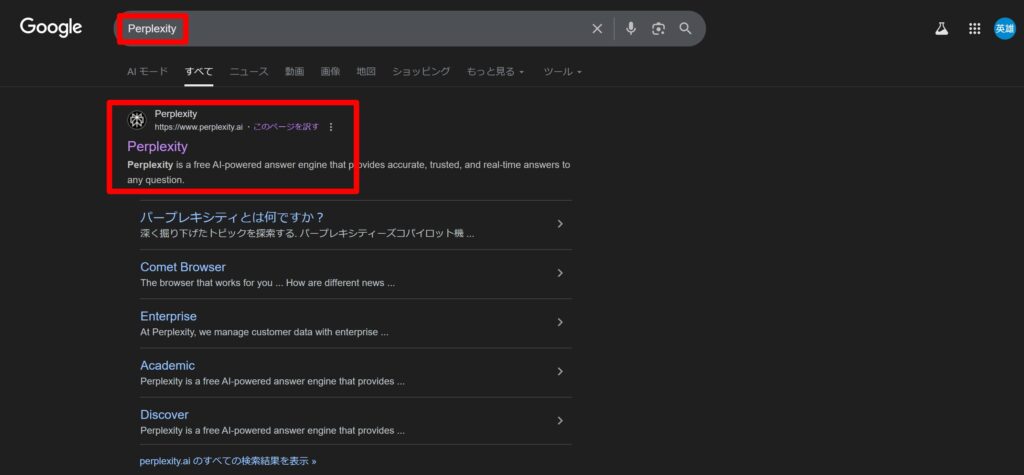Click the Perplexity site name above URL
The width and height of the screenshot is (1024, 475).
click(176, 114)
